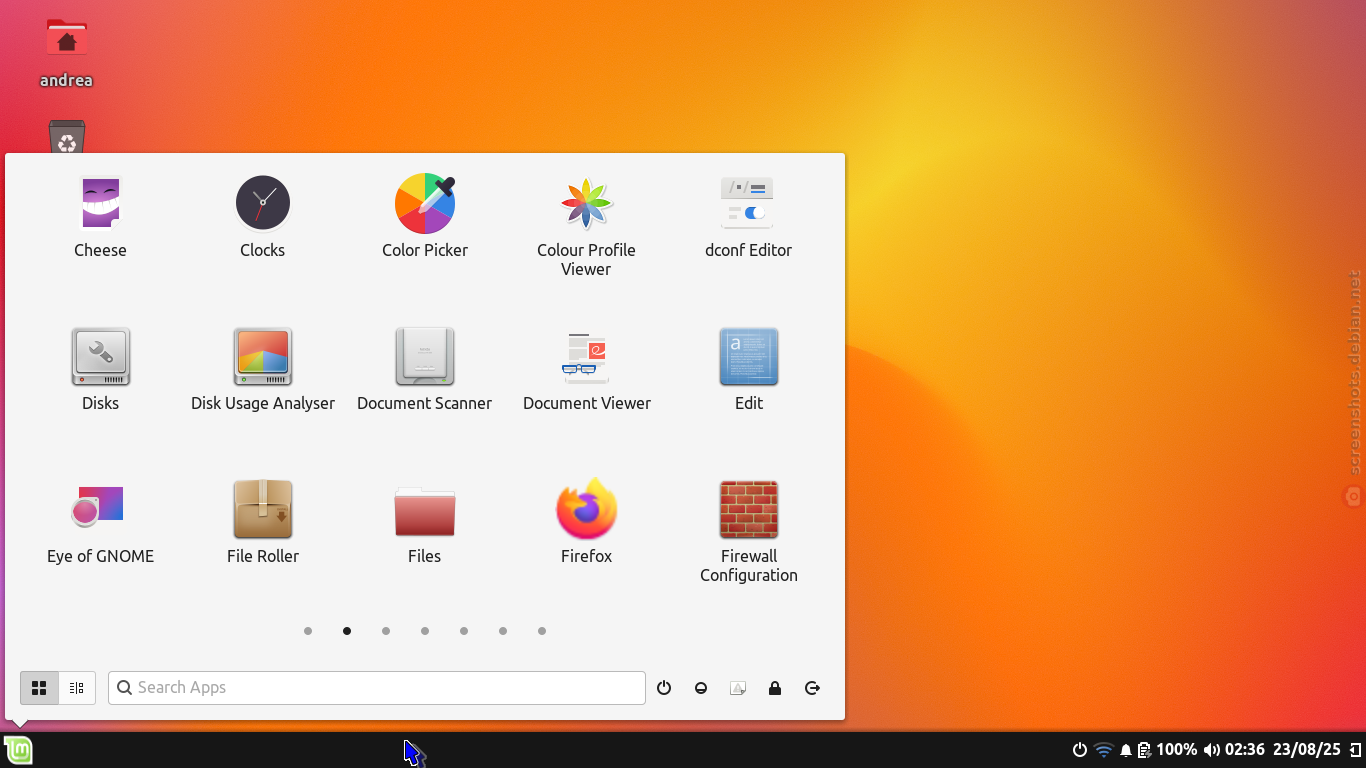This screenshot has width=1366, height=768.
Task: Open the Linux Mint menu button on panel
Action: [18, 749]
